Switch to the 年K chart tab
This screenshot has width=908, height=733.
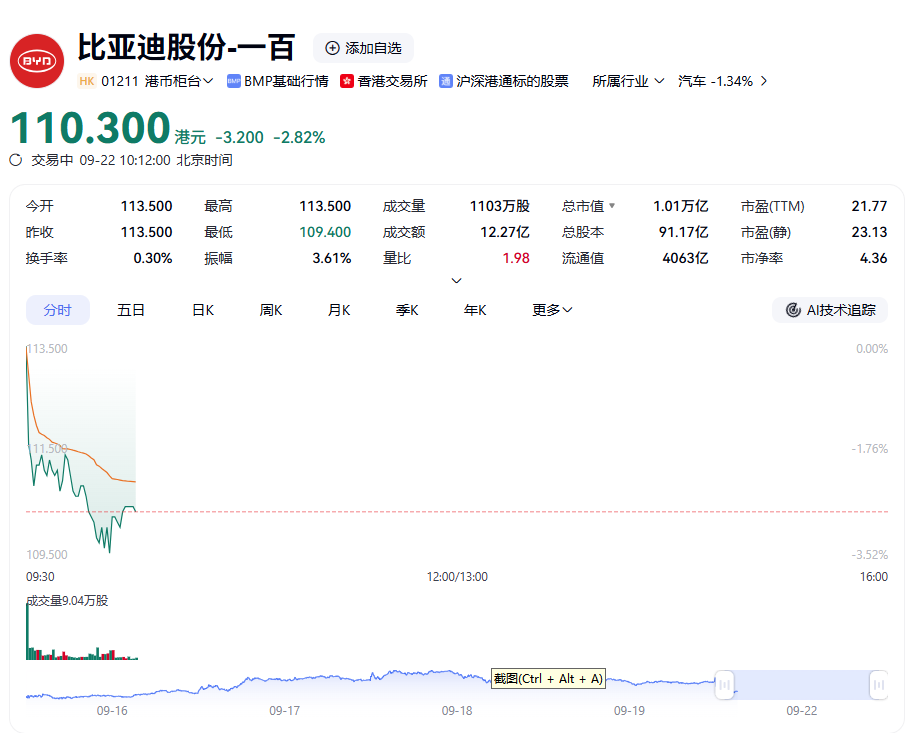pos(475,310)
